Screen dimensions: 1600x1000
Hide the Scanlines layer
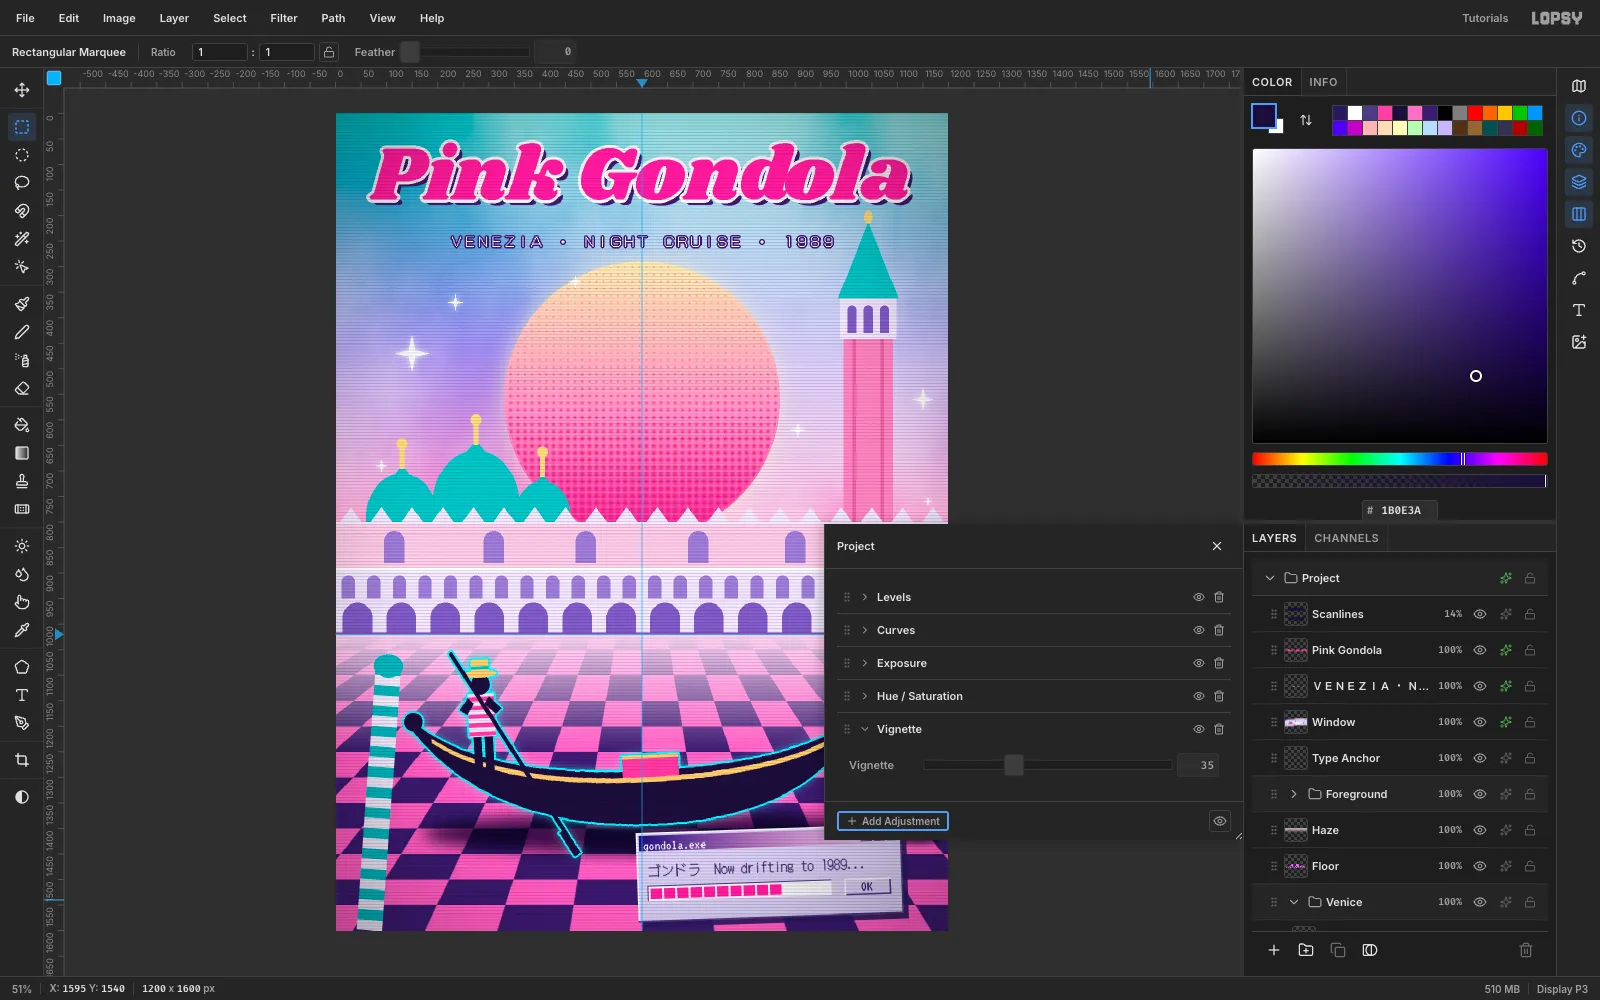click(x=1480, y=614)
